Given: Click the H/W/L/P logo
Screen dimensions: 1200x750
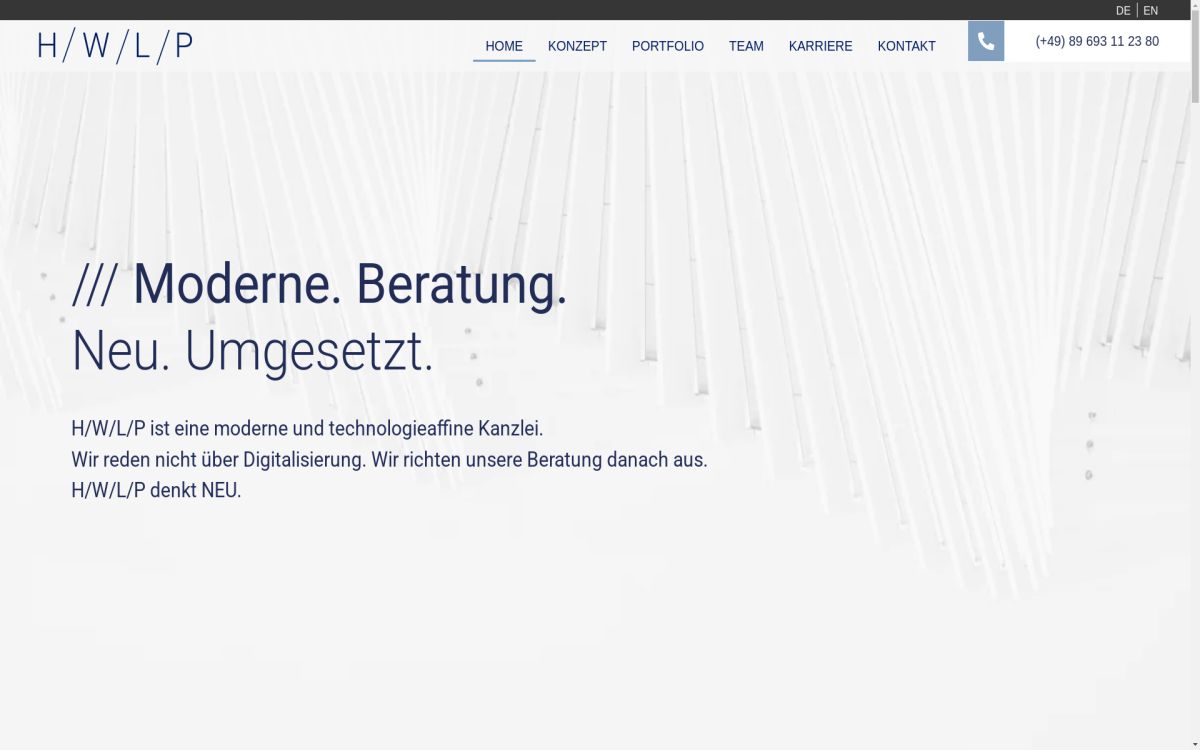Looking at the screenshot, I should tap(113, 44).
